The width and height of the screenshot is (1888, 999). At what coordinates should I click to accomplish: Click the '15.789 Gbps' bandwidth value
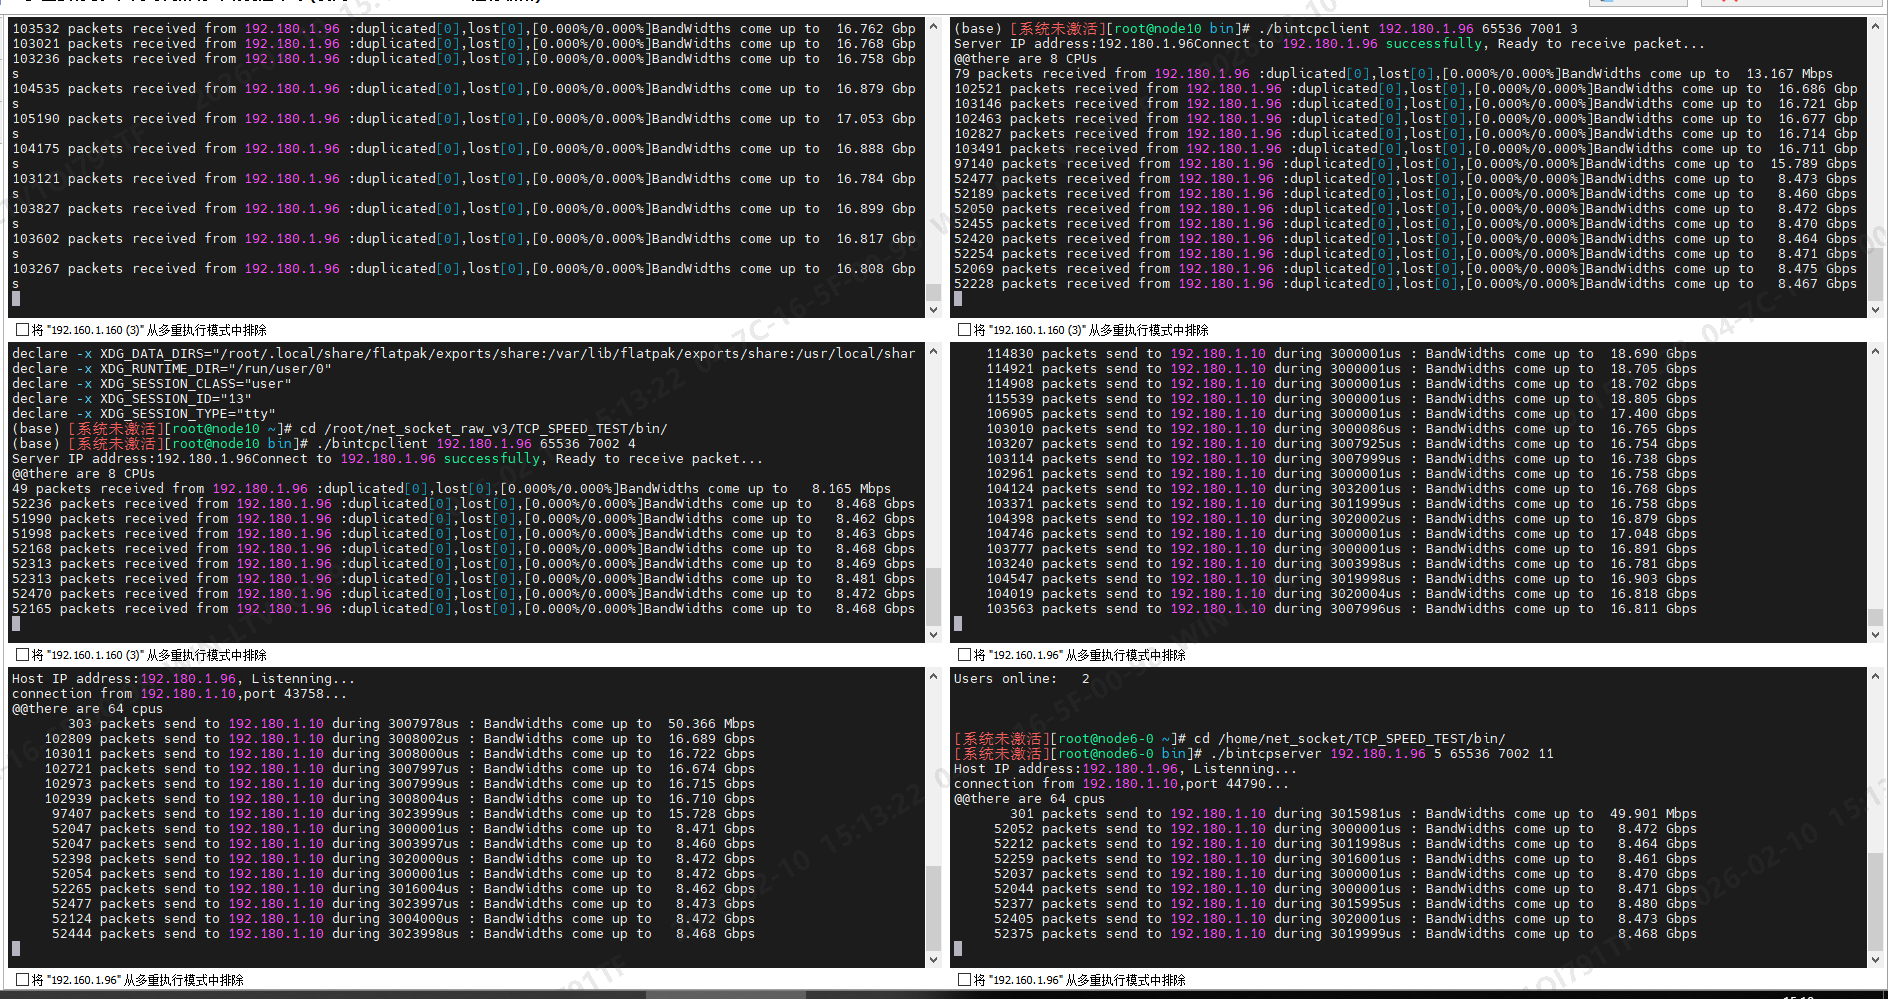coord(1814,164)
